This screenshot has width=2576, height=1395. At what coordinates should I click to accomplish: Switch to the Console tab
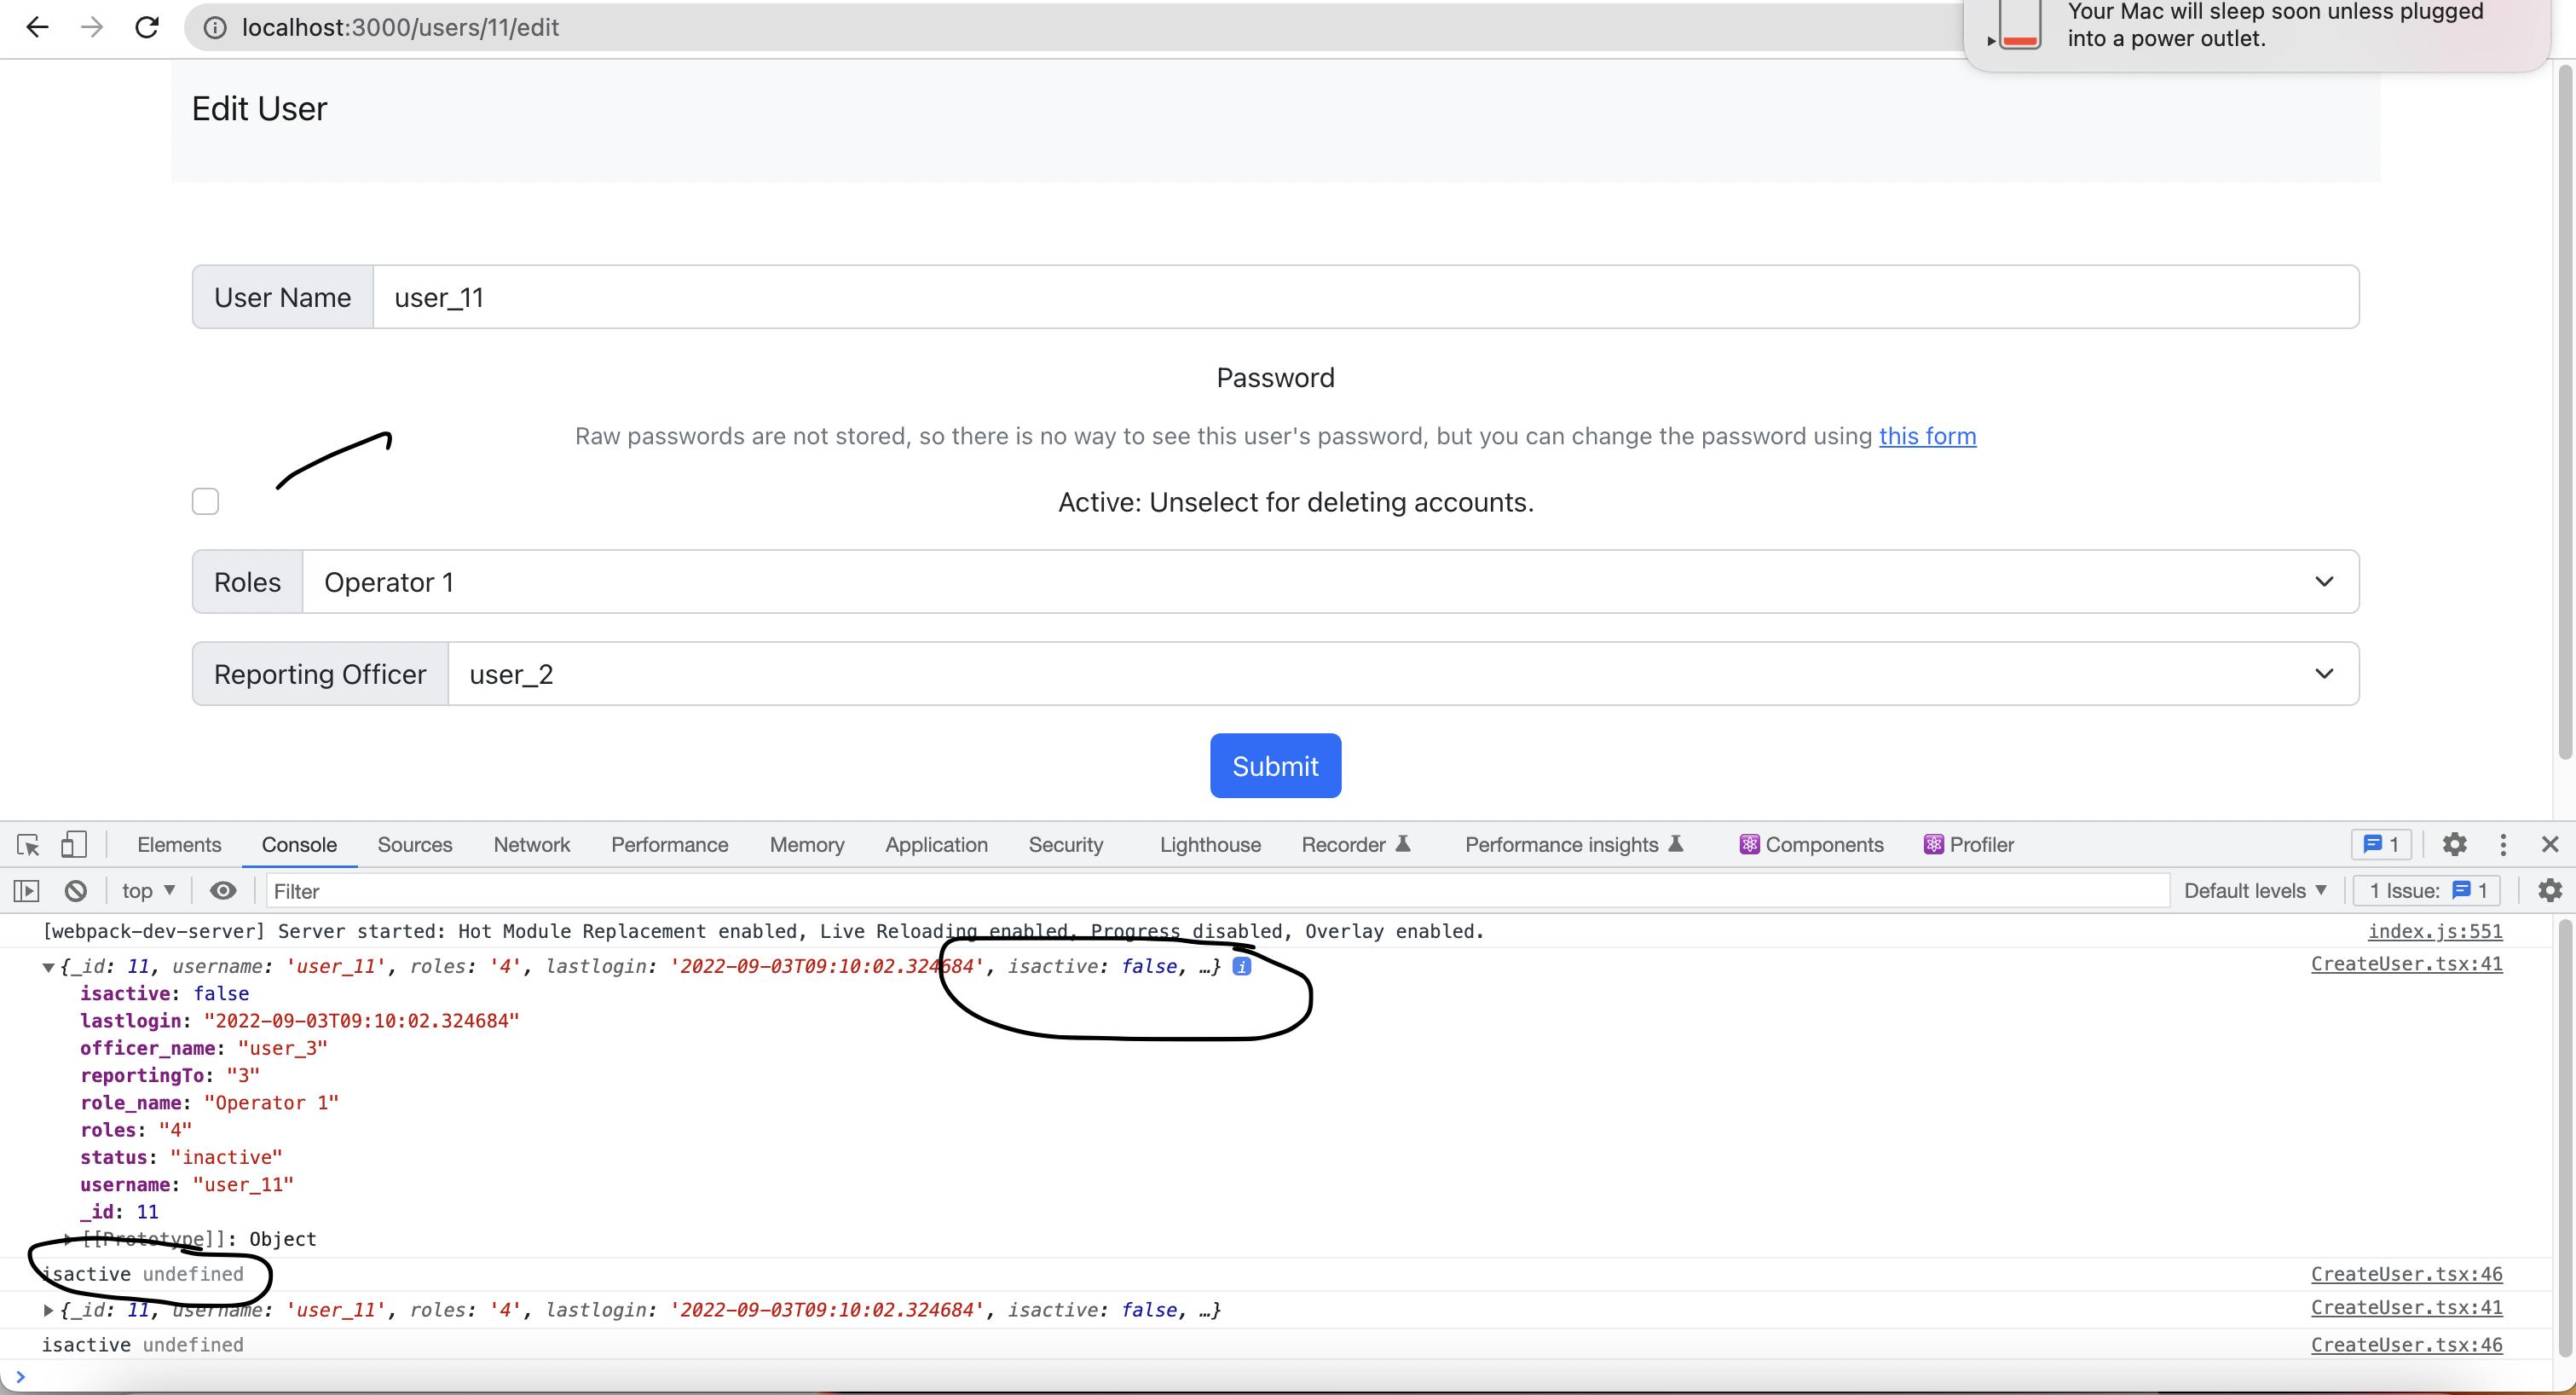click(299, 843)
